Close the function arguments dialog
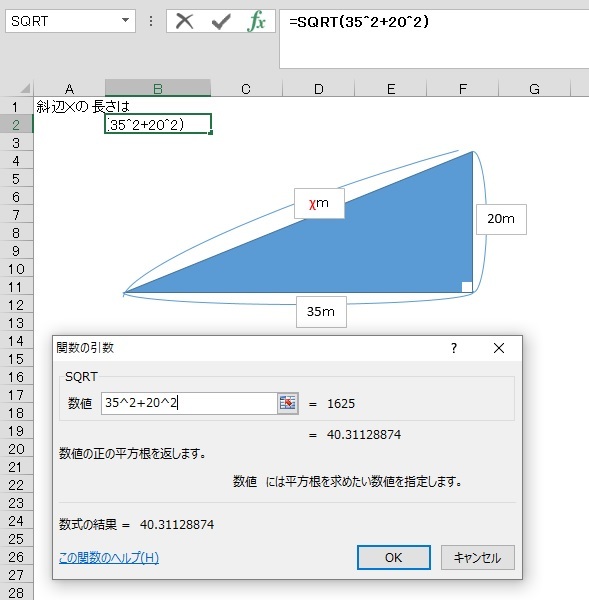 click(499, 348)
